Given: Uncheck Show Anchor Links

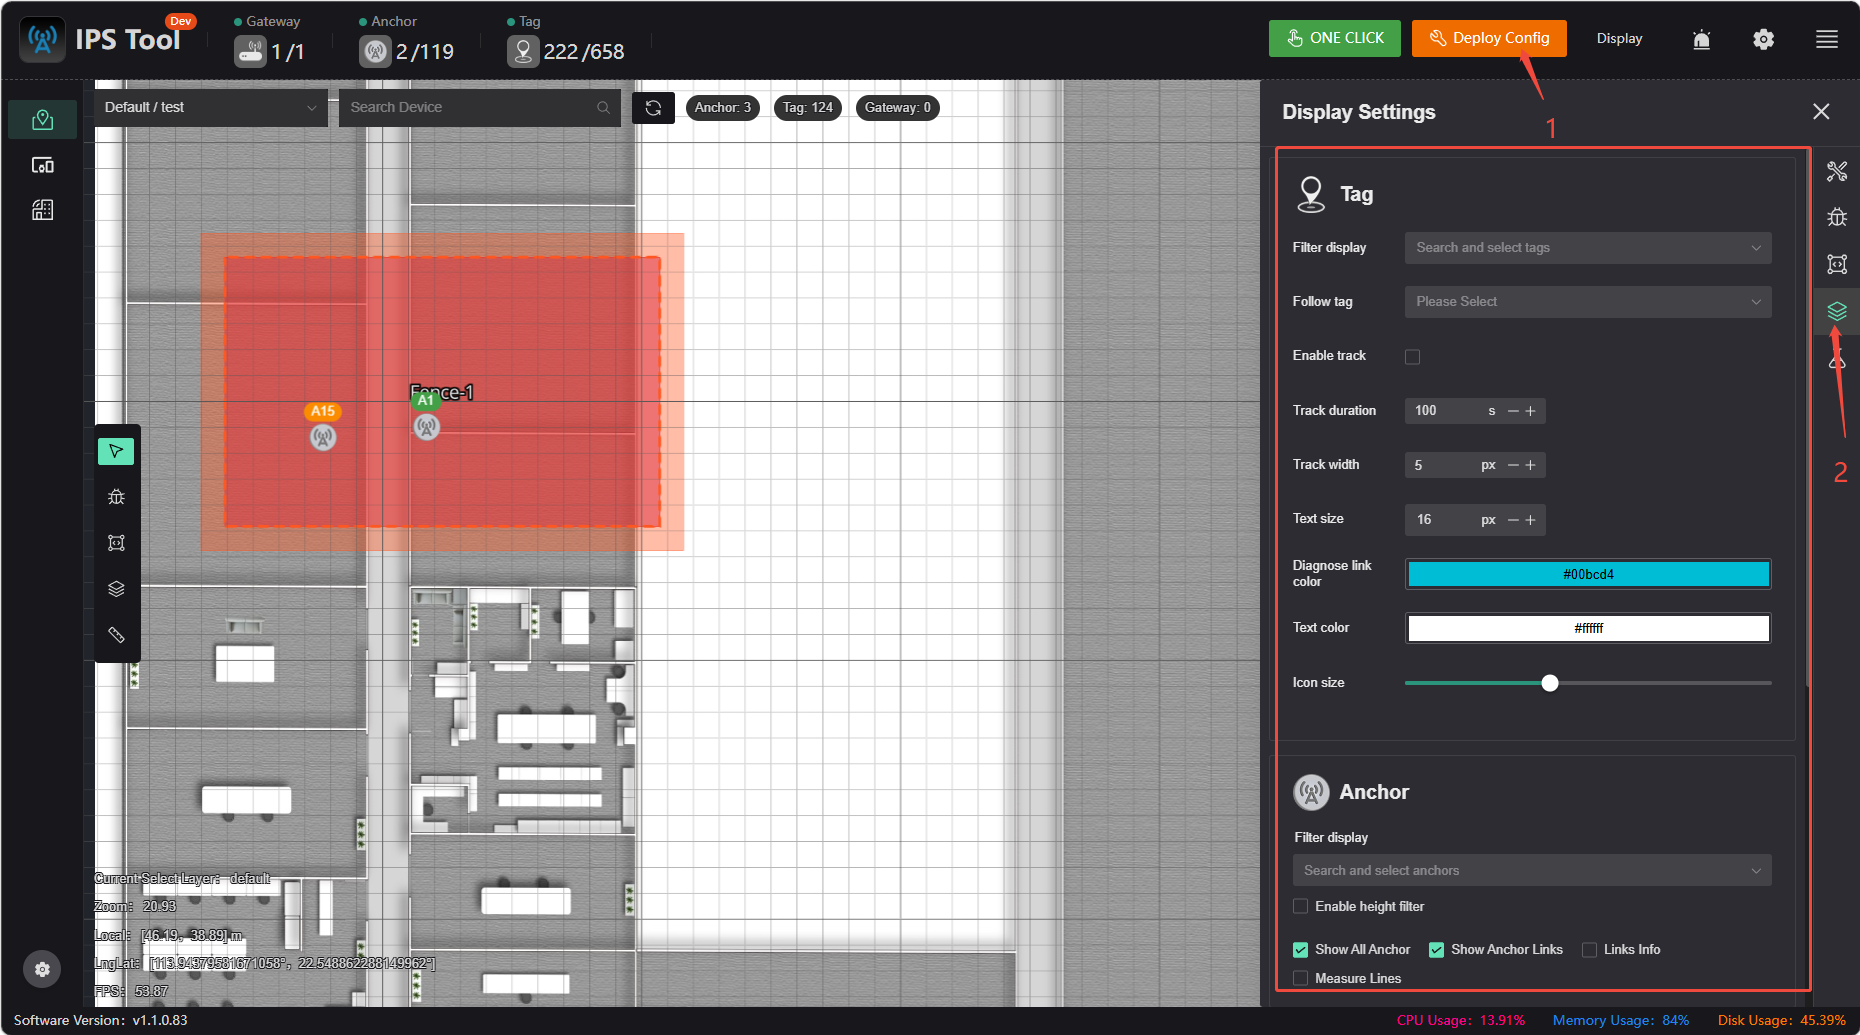Looking at the screenshot, I should (1436, 950).
